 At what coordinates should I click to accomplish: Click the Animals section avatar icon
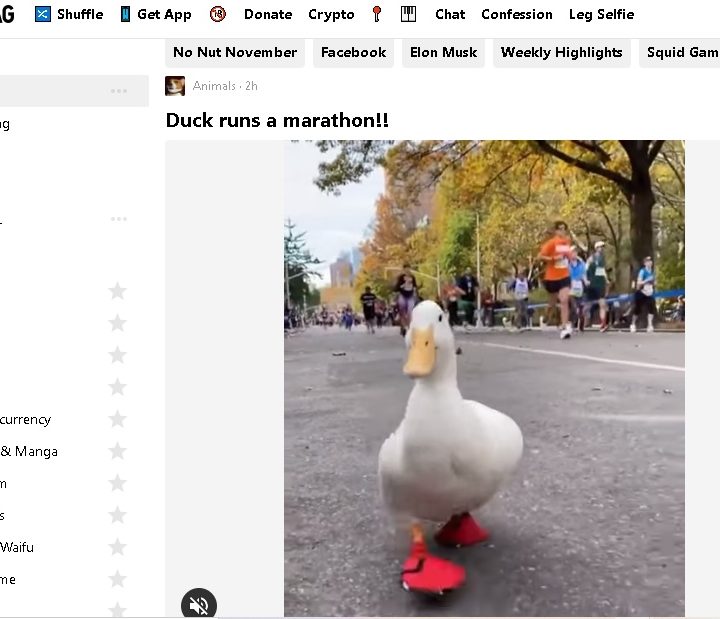click(x=175, y=86)
